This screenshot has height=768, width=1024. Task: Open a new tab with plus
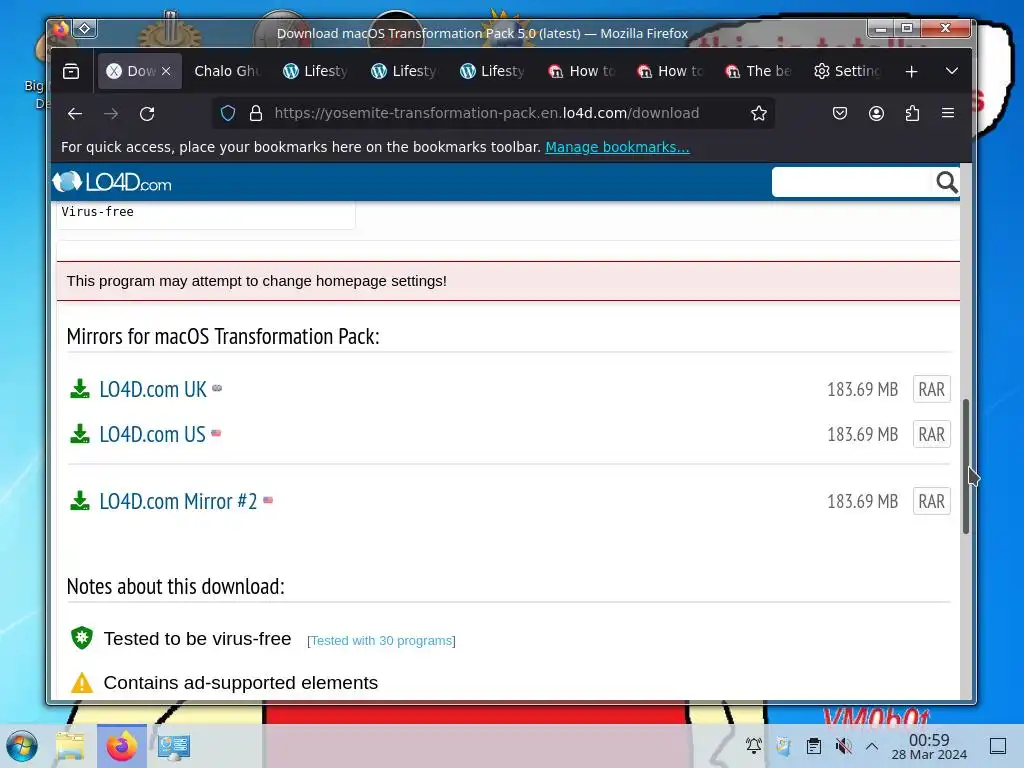912,71
